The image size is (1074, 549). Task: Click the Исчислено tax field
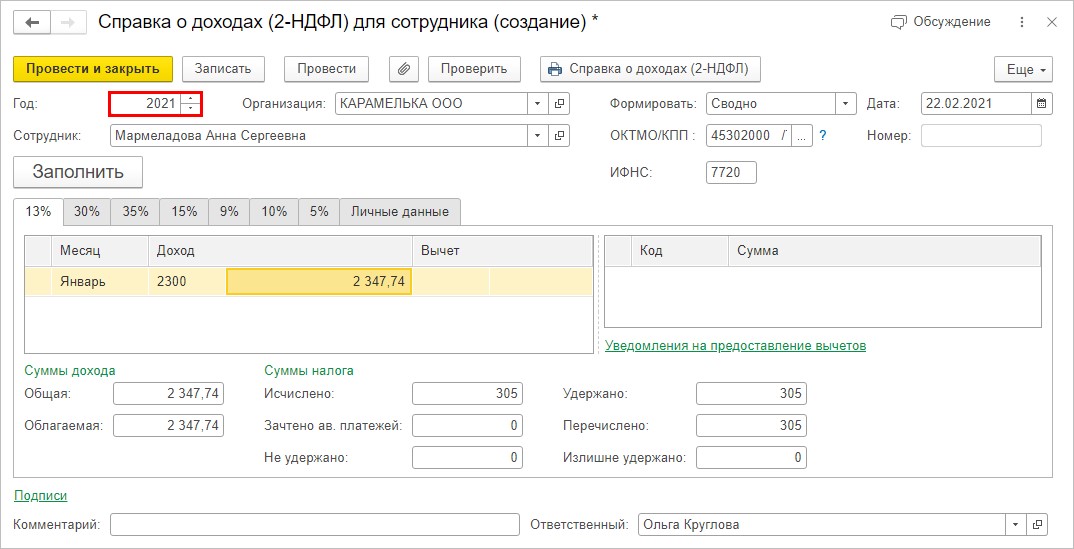[x=468, y=394]
